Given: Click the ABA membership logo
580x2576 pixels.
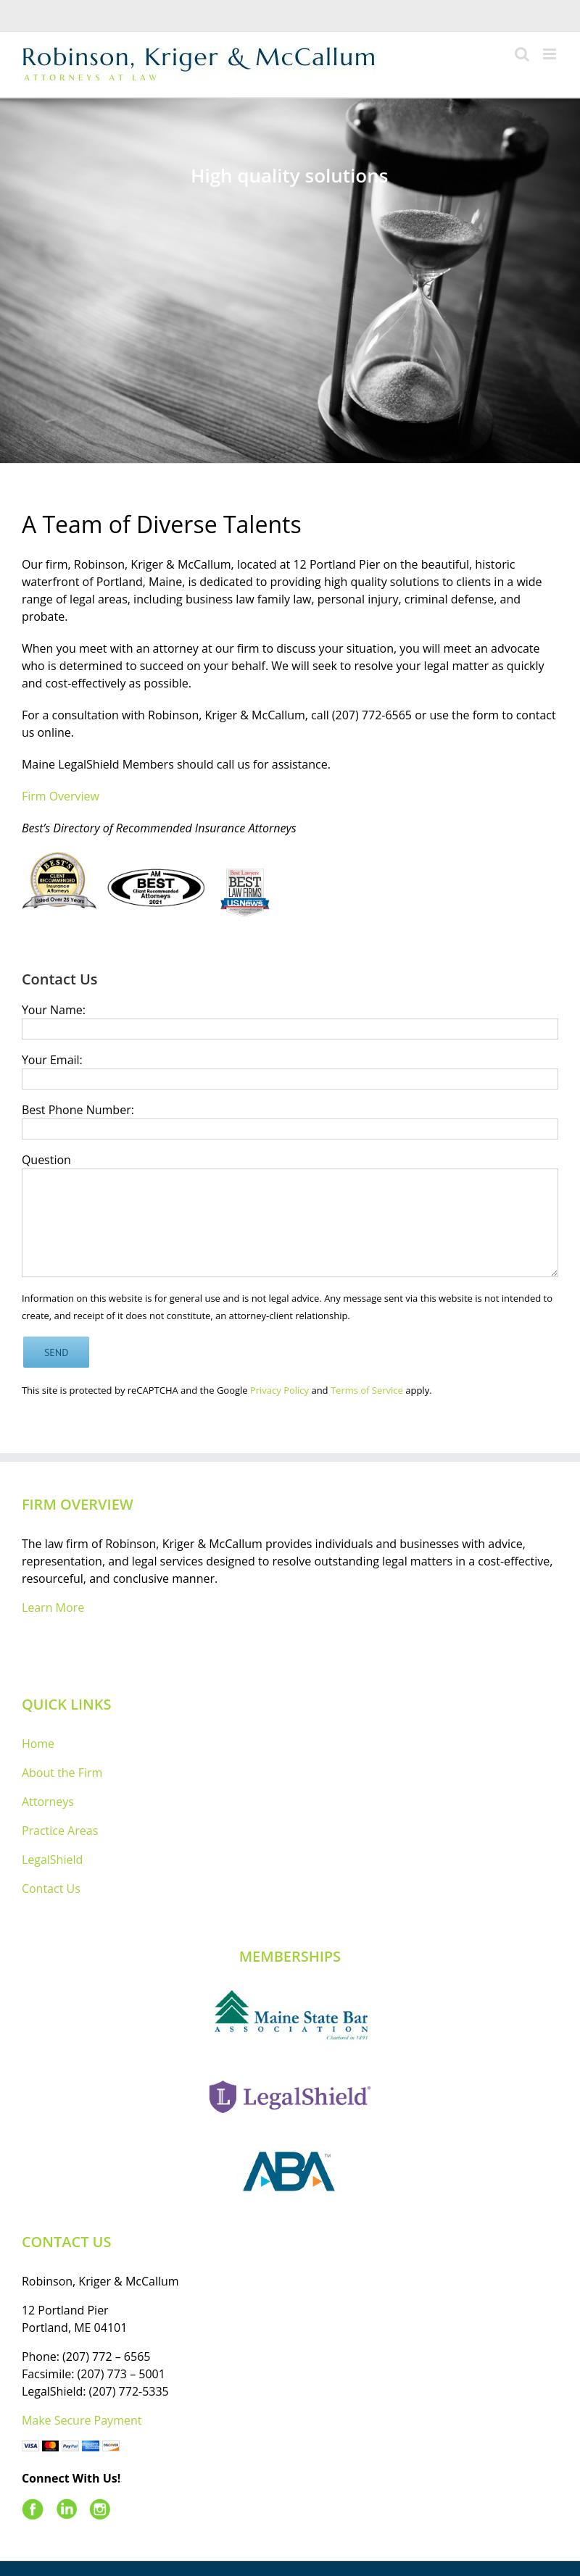Looking at the screenshot, I should click(x=289, y=2171).
